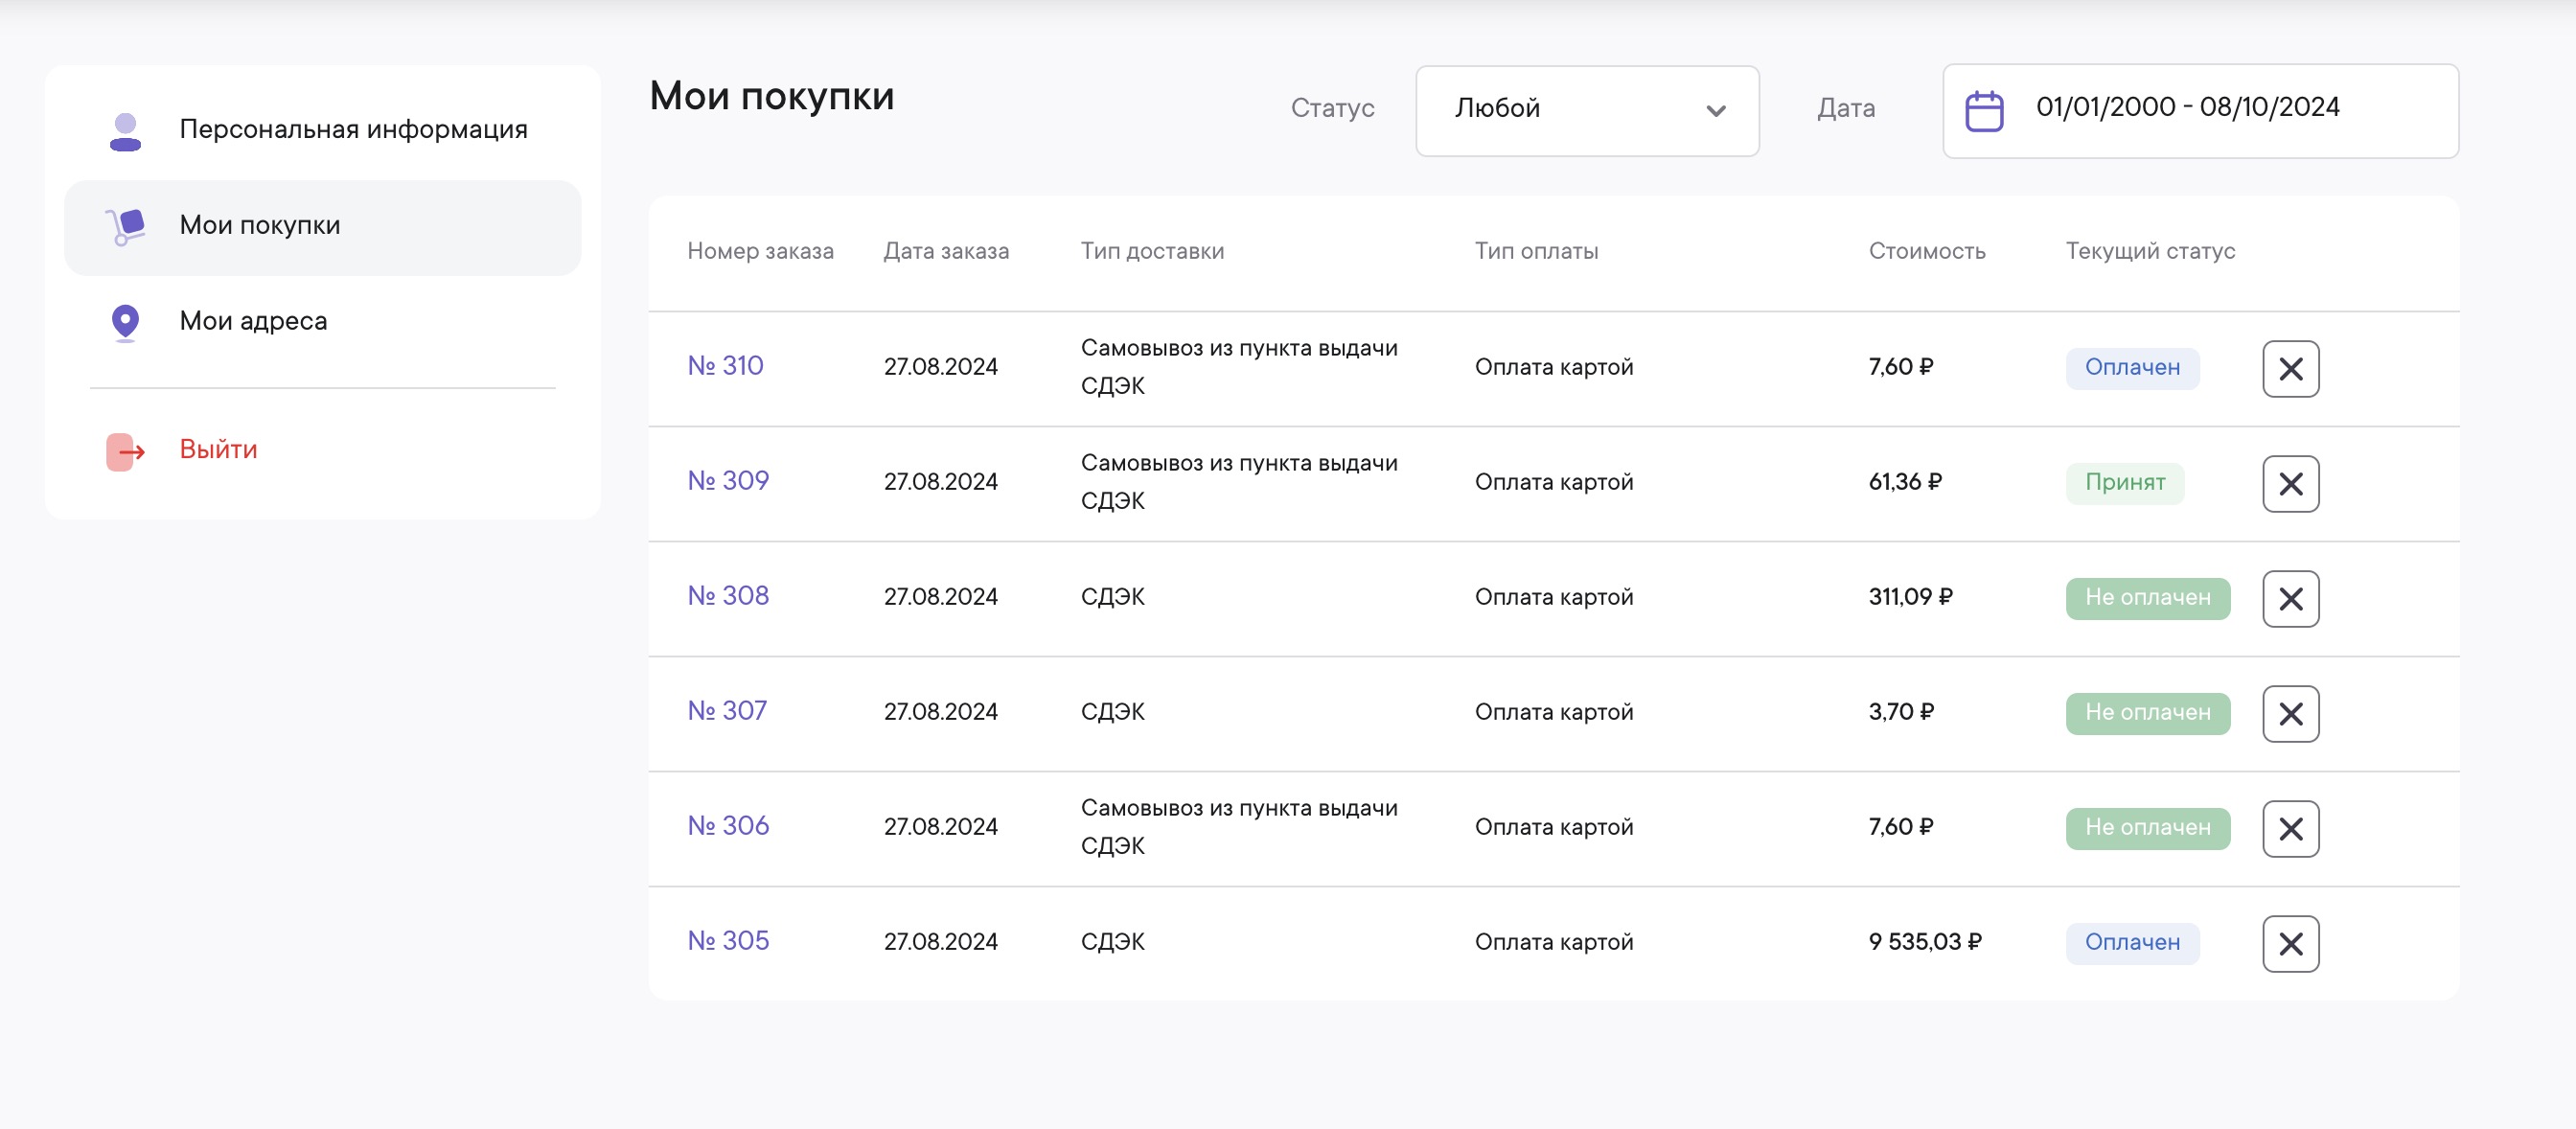The height and width of the screenshot is (1129, 2576).
Task: Click the map pin icon for Мои адреса
Action: [x=125, y=323]
